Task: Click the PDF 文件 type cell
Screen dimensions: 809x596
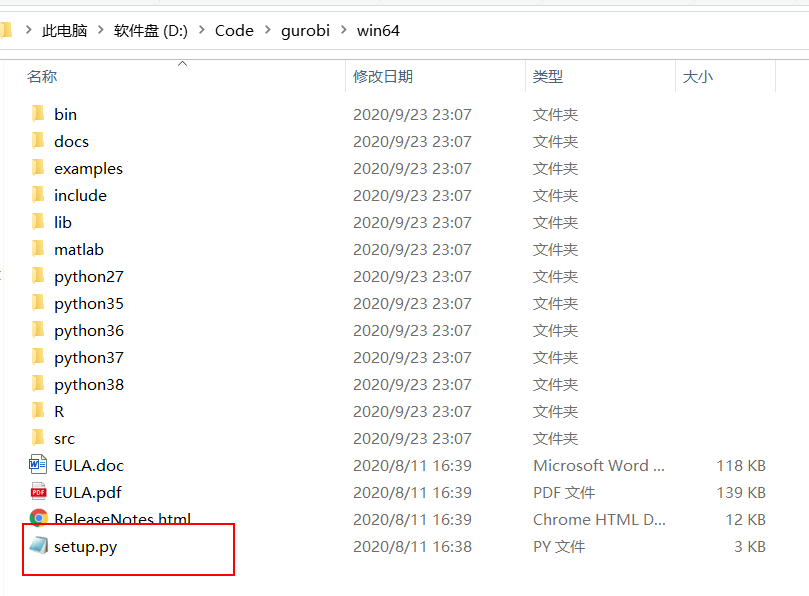Action: point(564,492)
